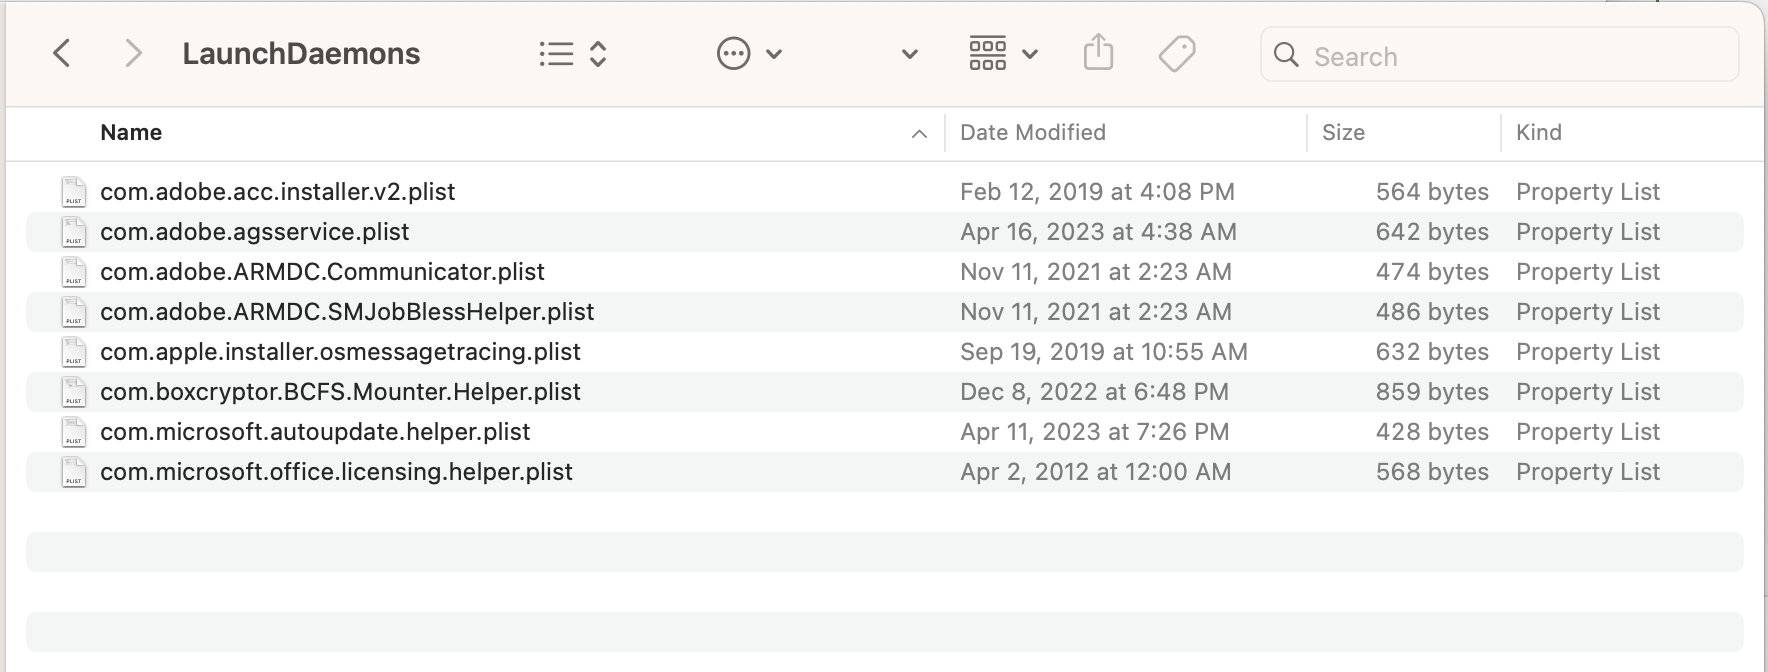Sort by Size column header
Image resolution: width=1768 pixels, height=672 pixels.
1343,133
